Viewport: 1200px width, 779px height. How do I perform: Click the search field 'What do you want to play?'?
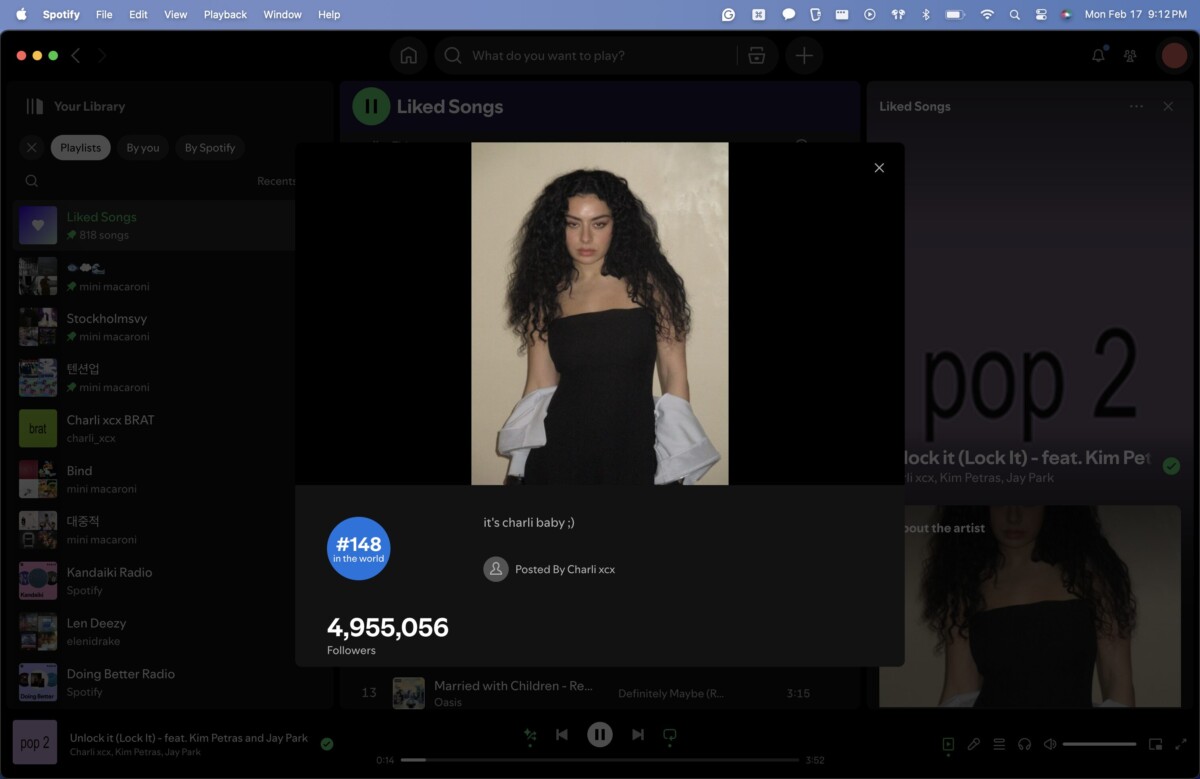click(x=603, y=56)
